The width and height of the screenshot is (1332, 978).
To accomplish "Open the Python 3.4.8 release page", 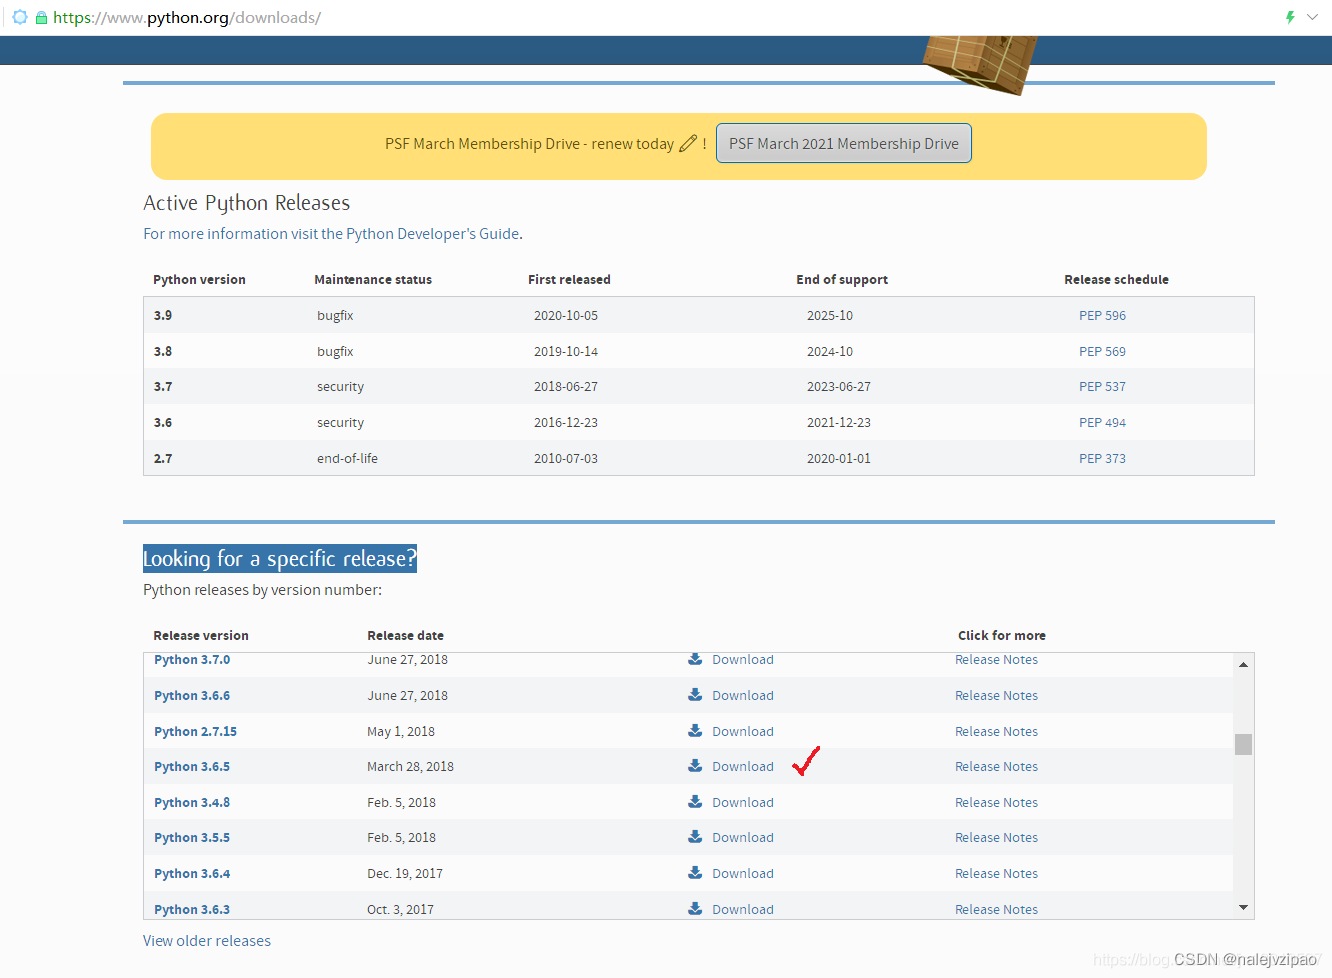I will coord(192,802).
